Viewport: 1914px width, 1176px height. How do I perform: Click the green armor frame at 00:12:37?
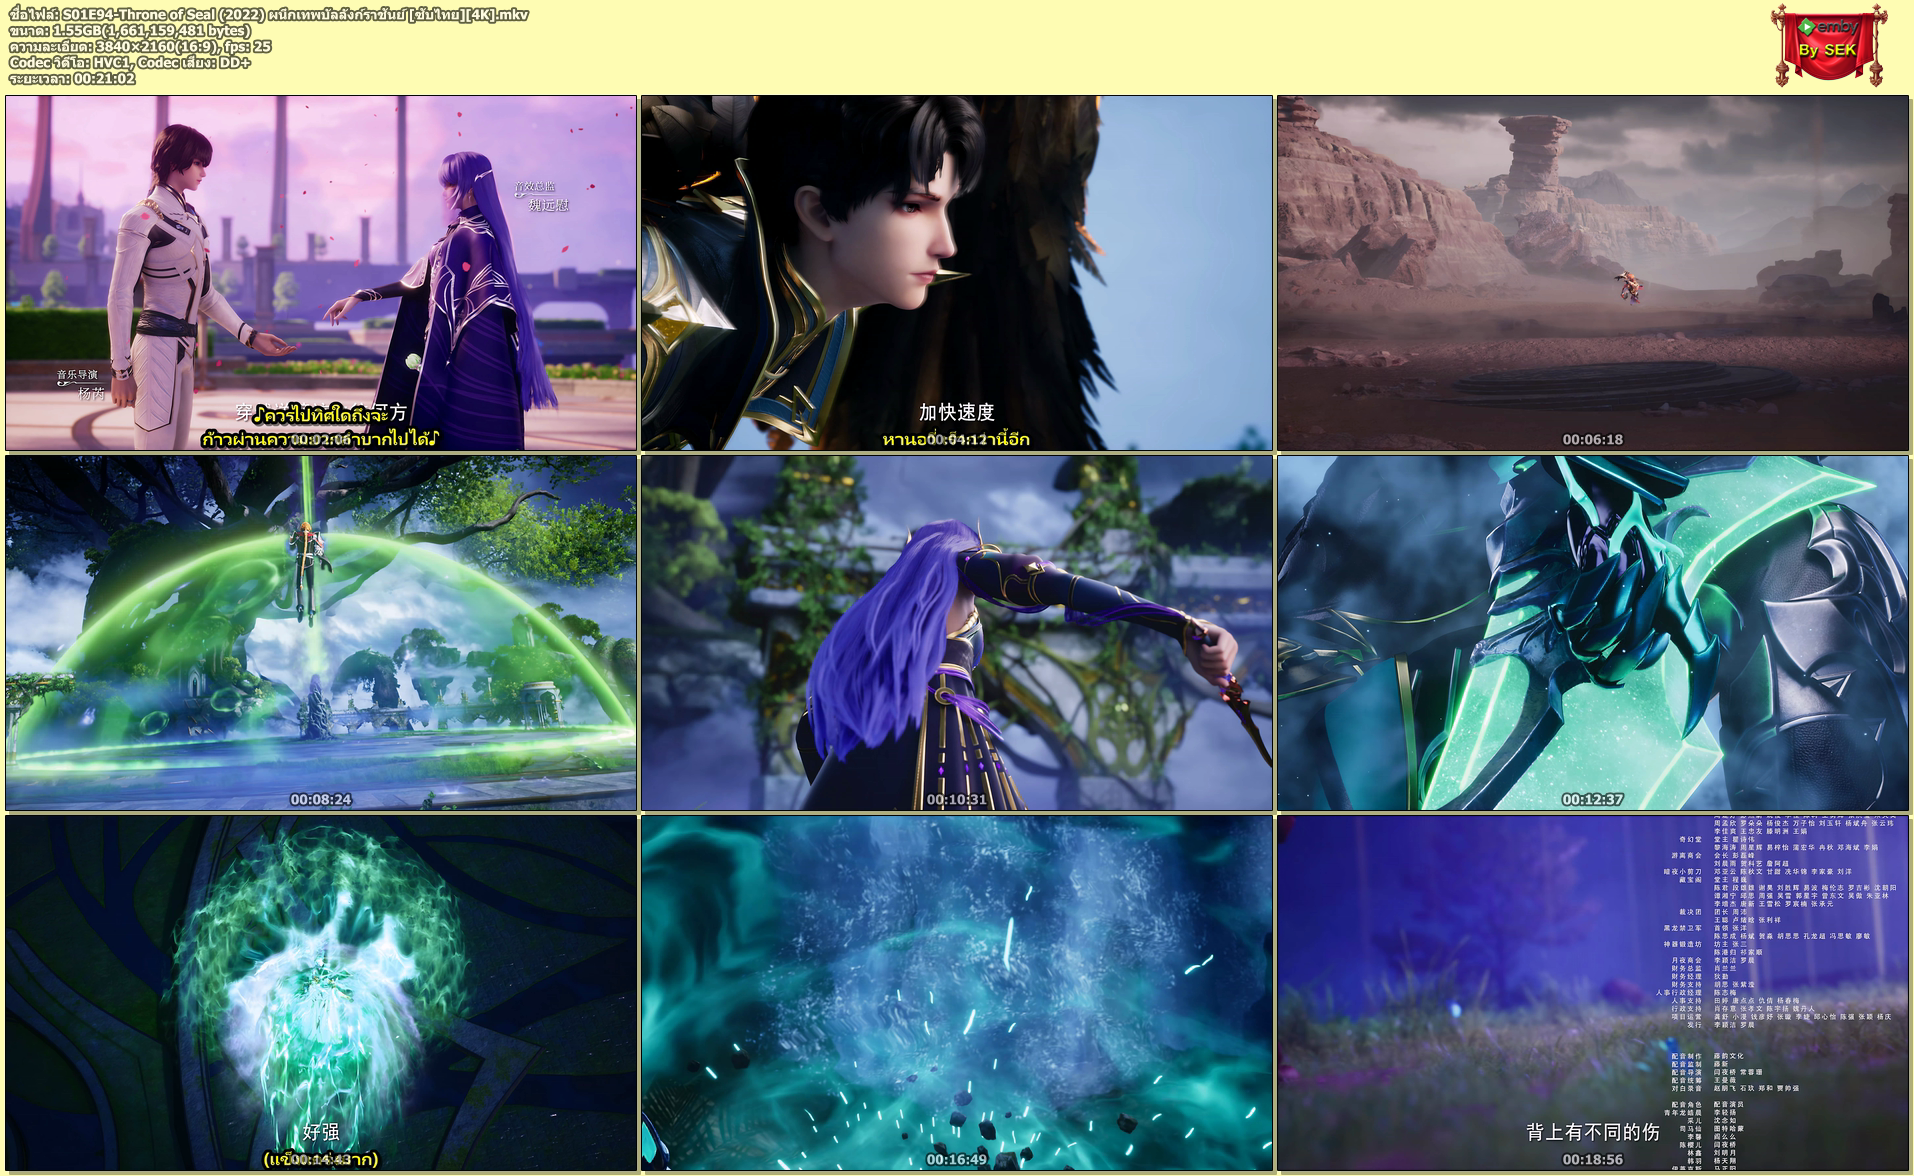[x=1592, y=633]
